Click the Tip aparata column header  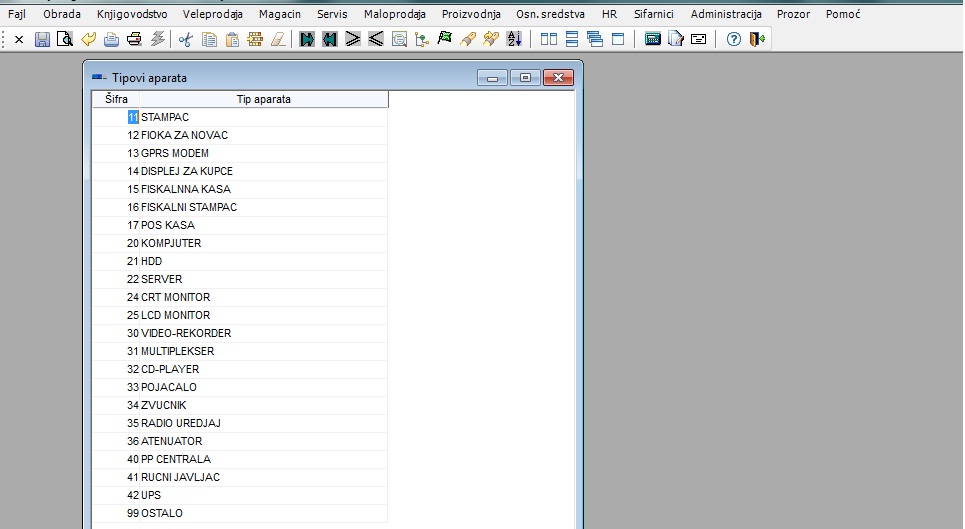click(263, 99)
